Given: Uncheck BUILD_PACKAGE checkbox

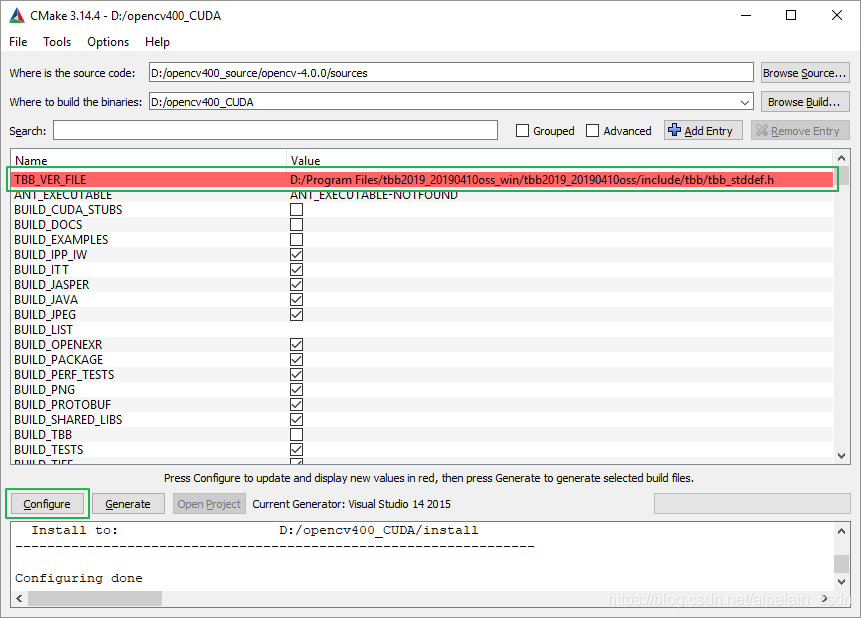Looking at the screenshot, I should coord(297,359).
